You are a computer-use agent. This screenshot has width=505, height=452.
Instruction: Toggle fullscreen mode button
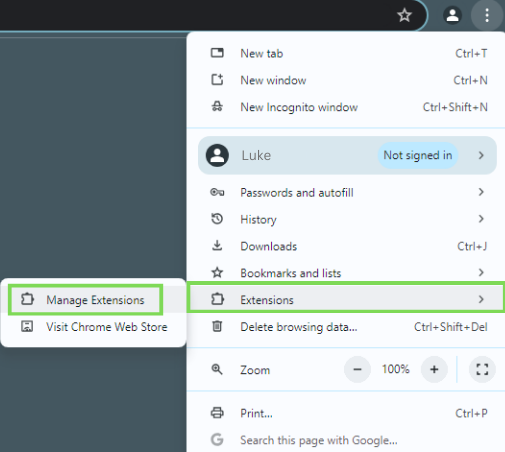[x=482, y=369]
